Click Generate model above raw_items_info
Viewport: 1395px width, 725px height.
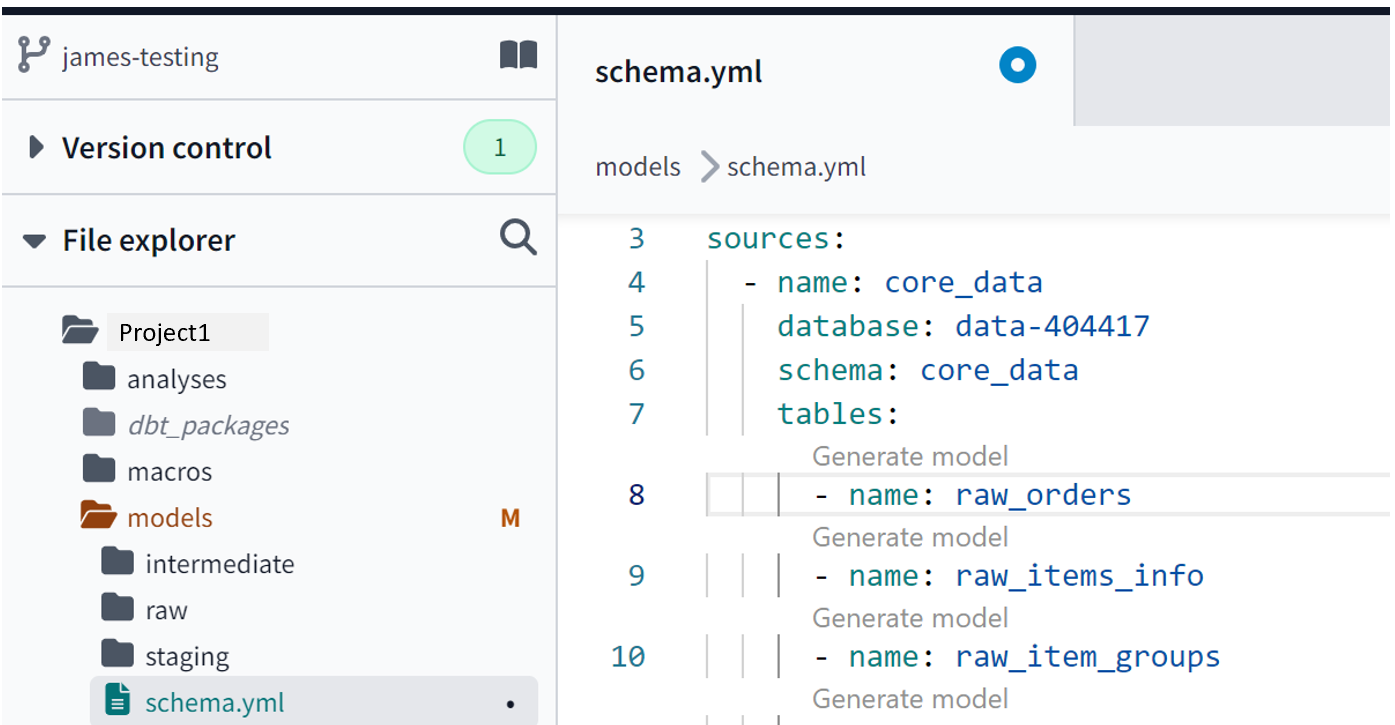[910, 538]
